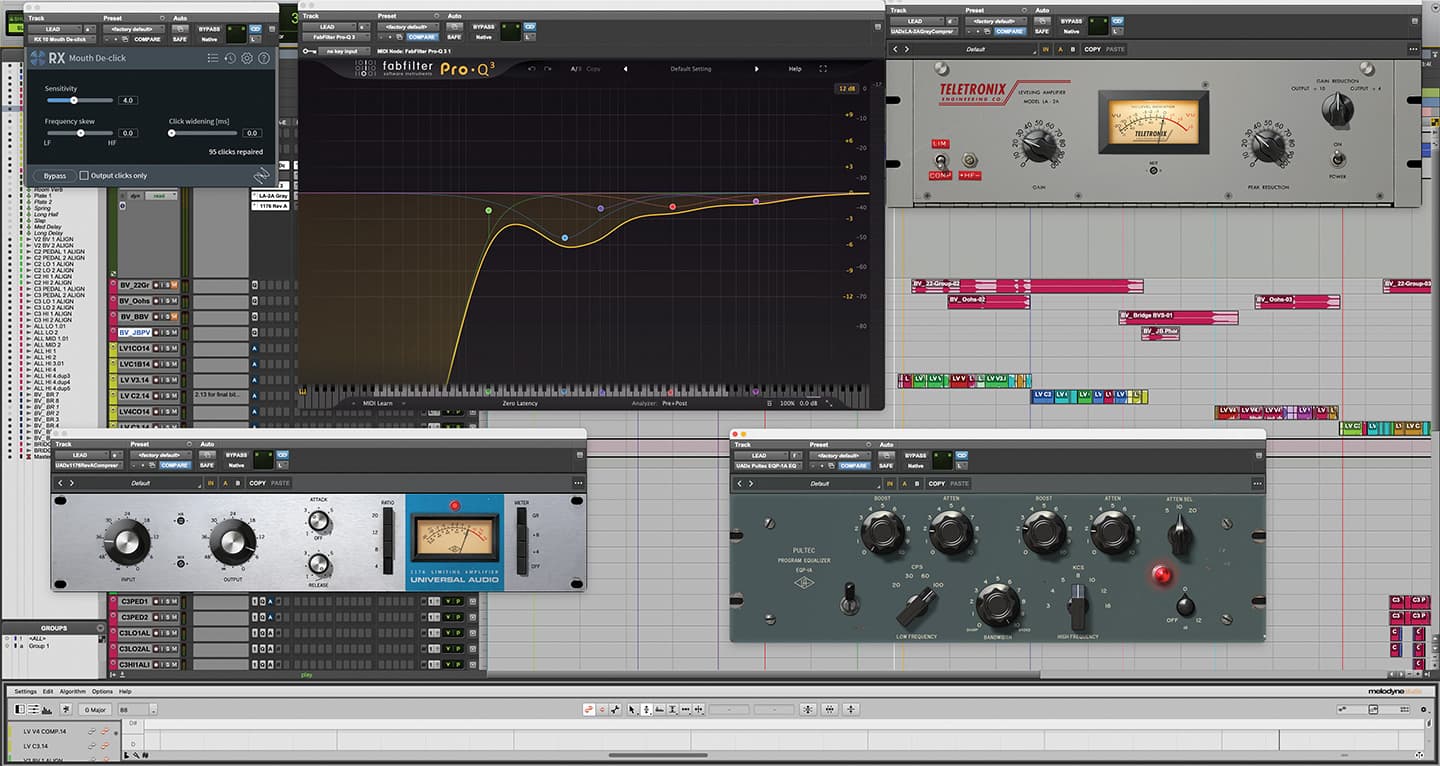Select the Melodyne pitch tool
This screenshot has height=766, width=1440.
647,709
